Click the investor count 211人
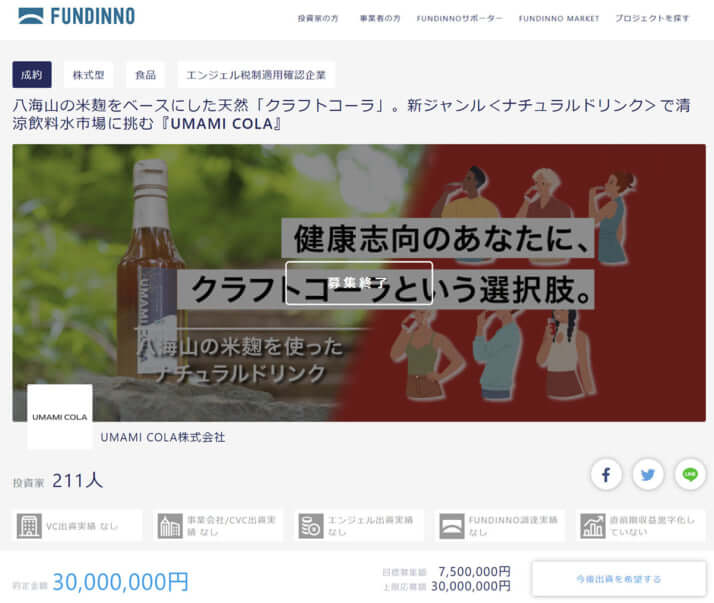714x603 pixels. pos(77,481)
